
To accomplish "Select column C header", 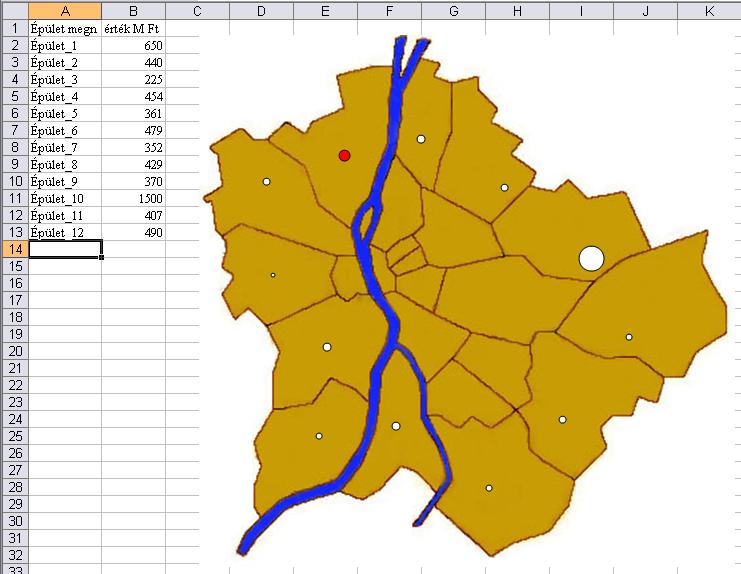I will 198,11.
